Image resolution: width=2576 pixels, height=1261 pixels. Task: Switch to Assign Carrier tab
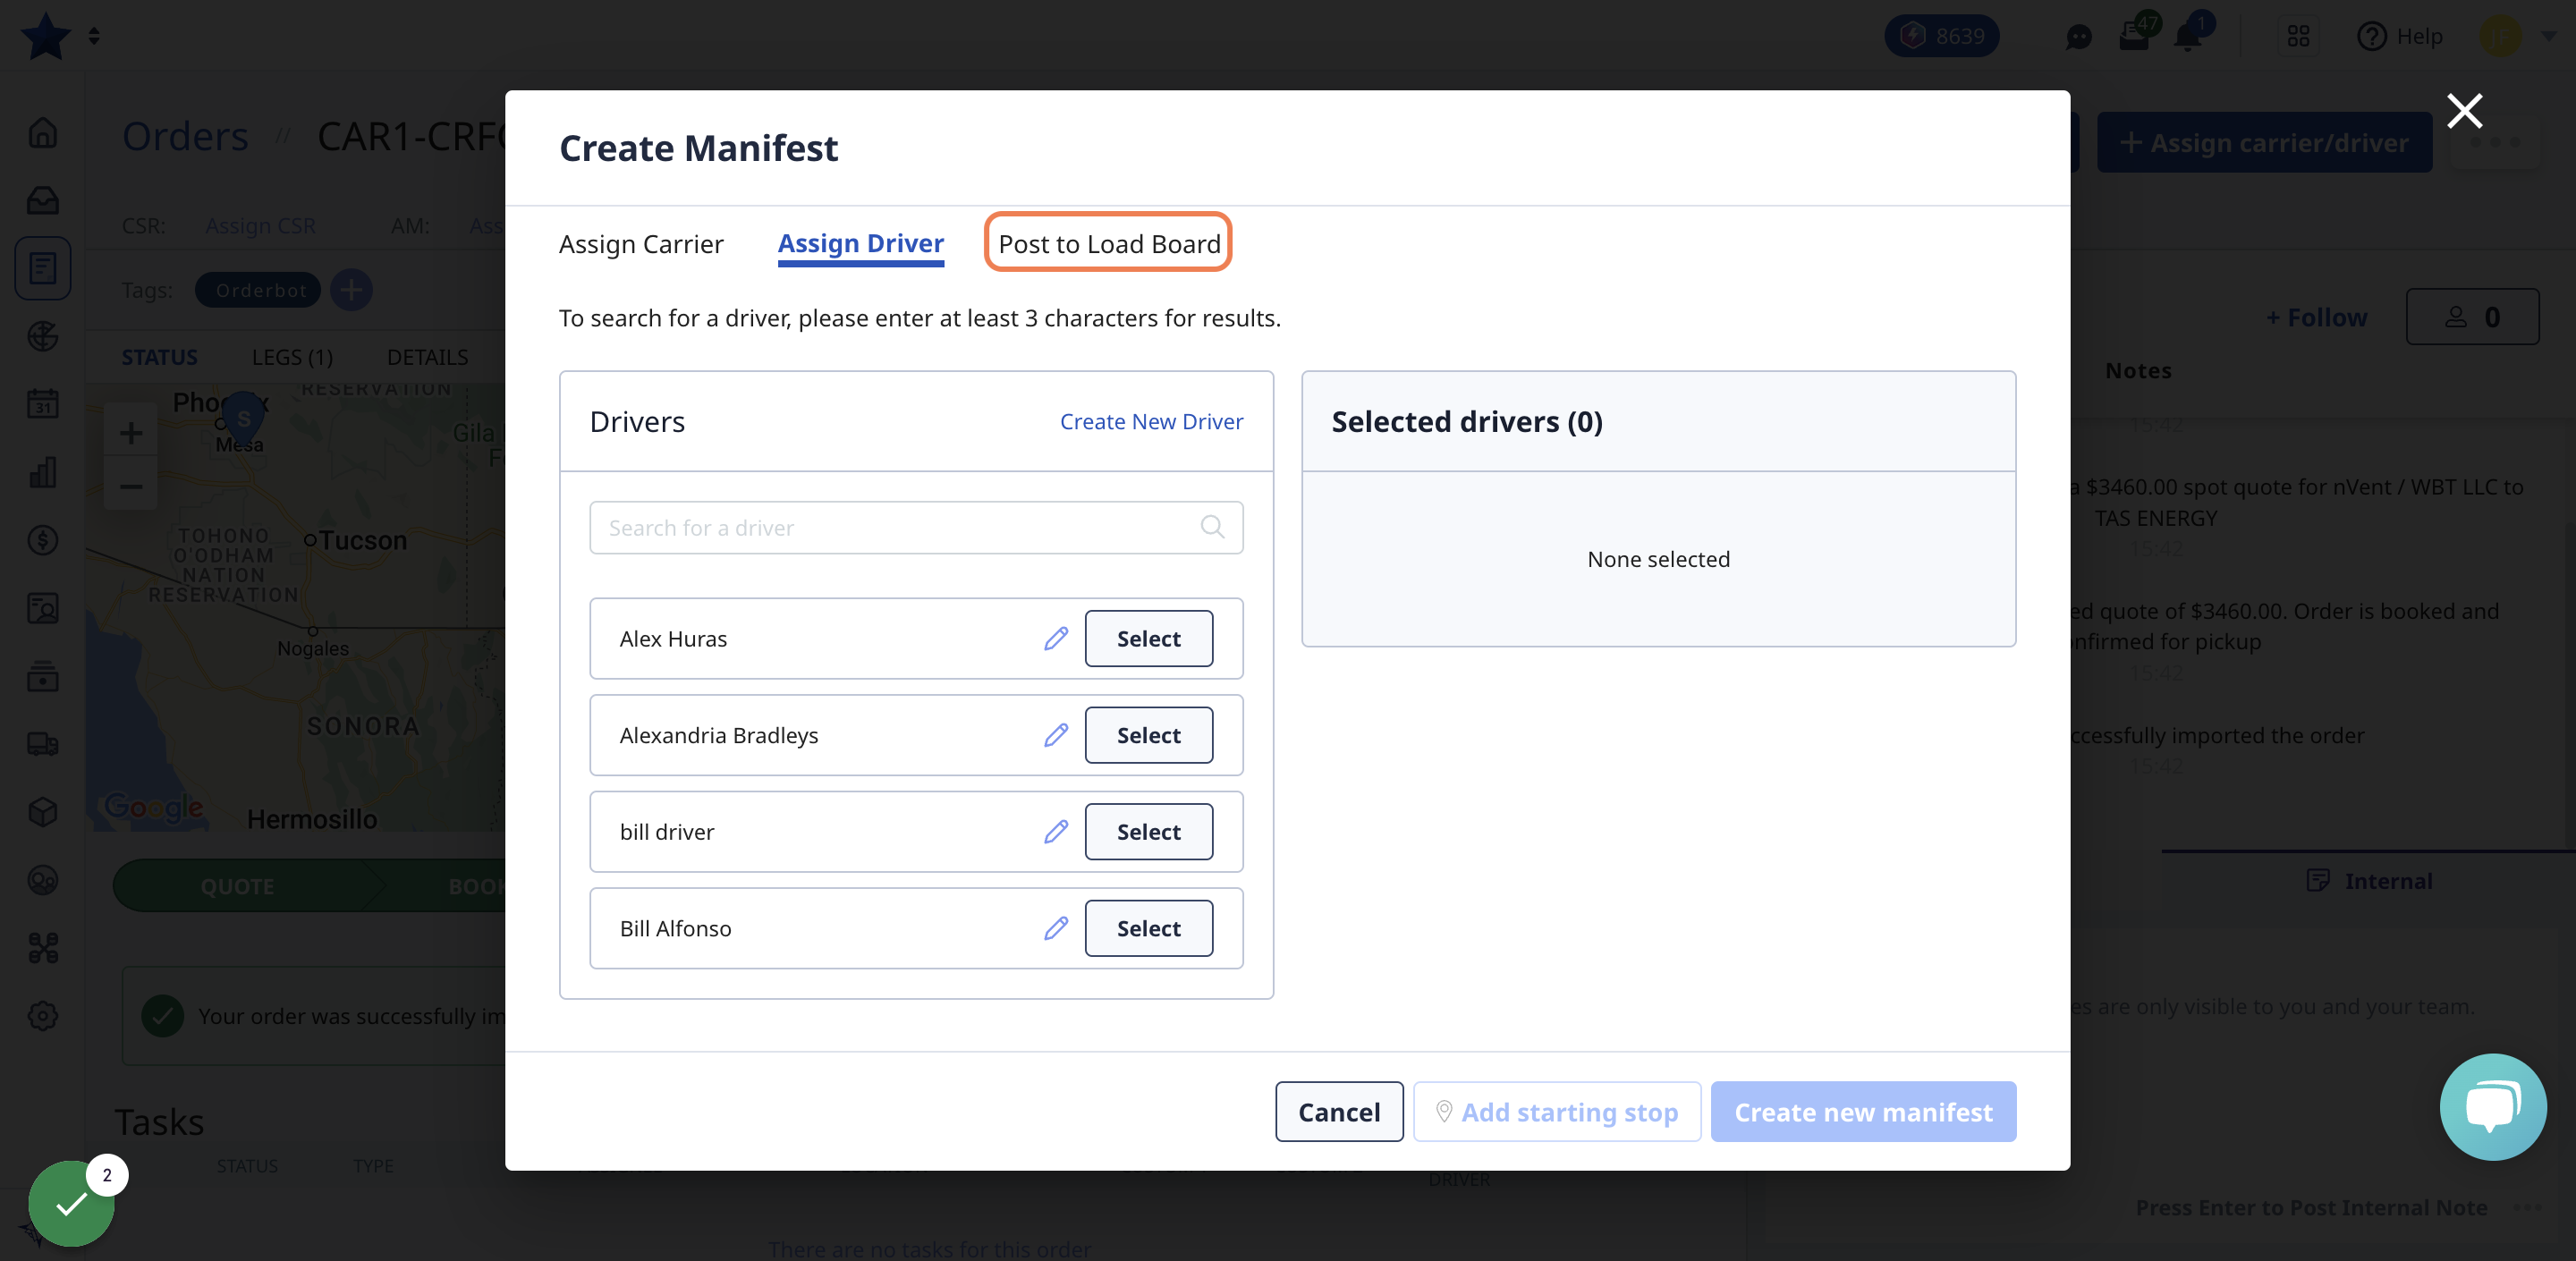[x=640, y=241]
